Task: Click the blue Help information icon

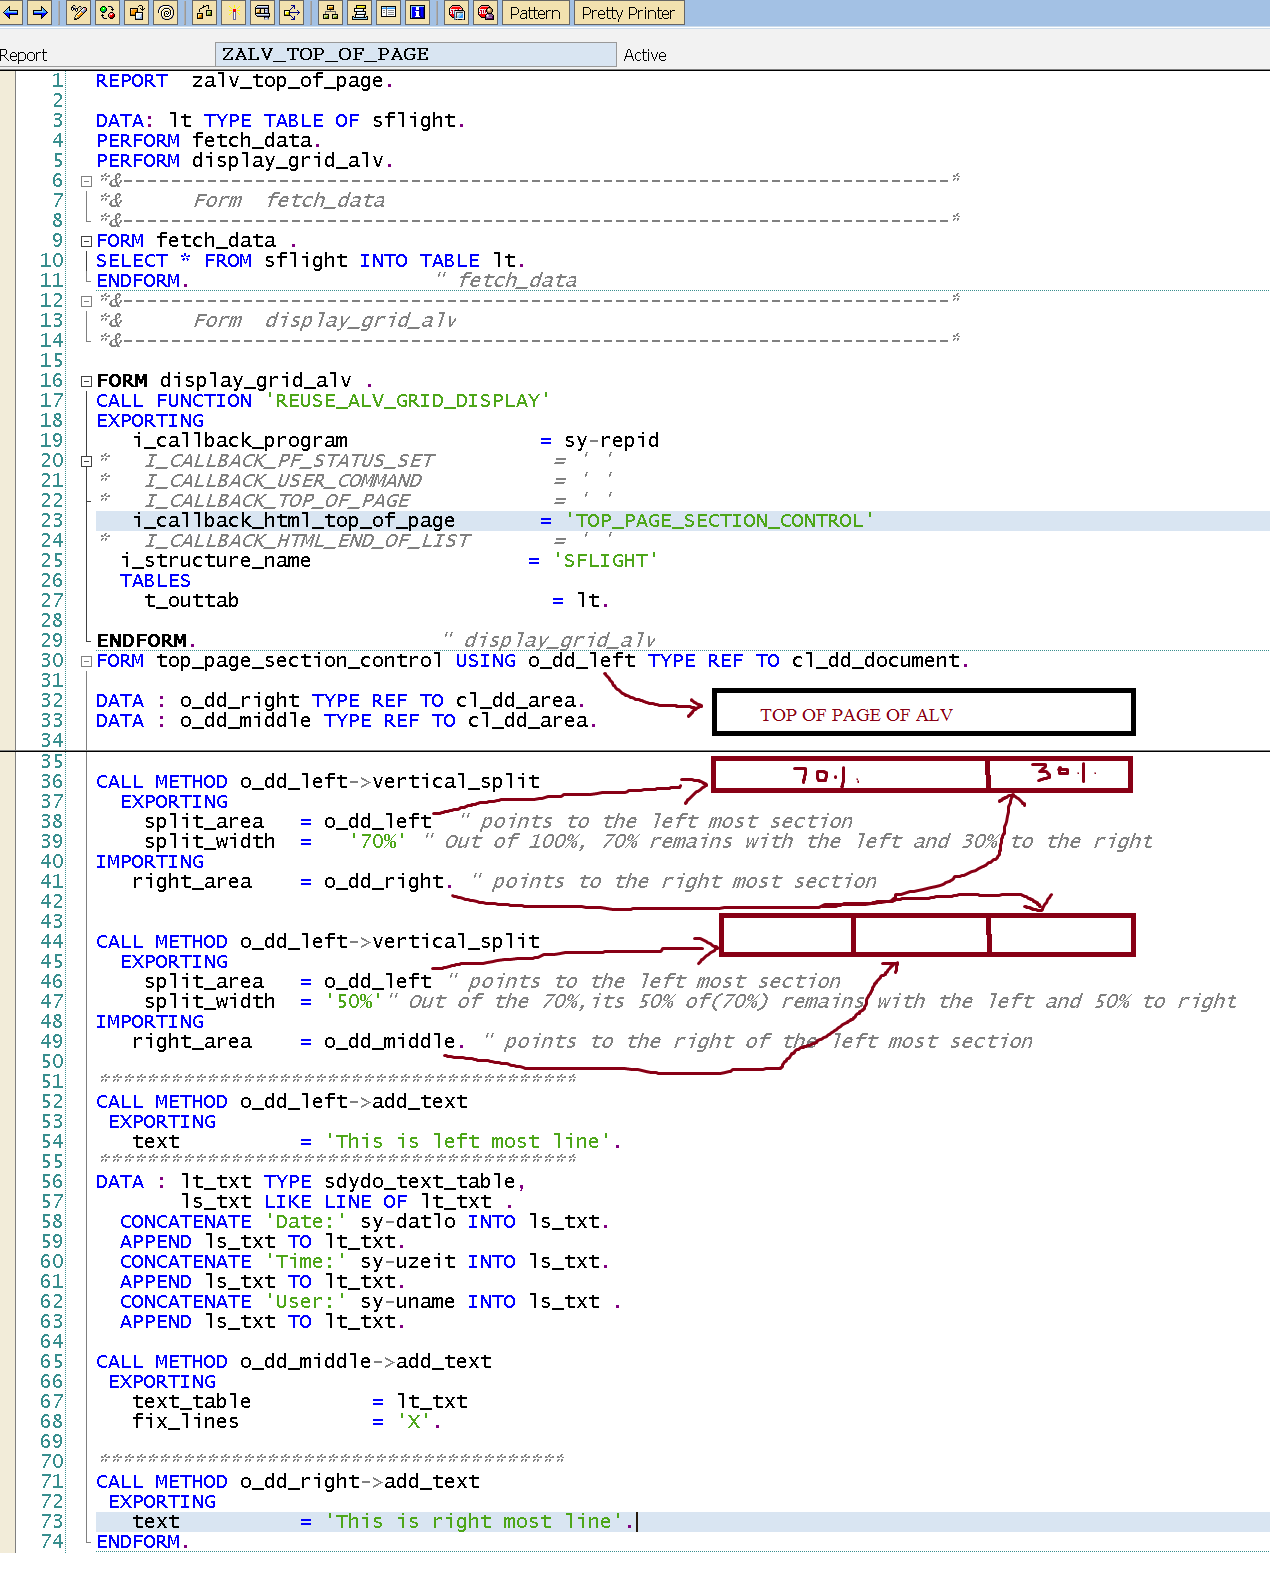Action: click(418, 12)
